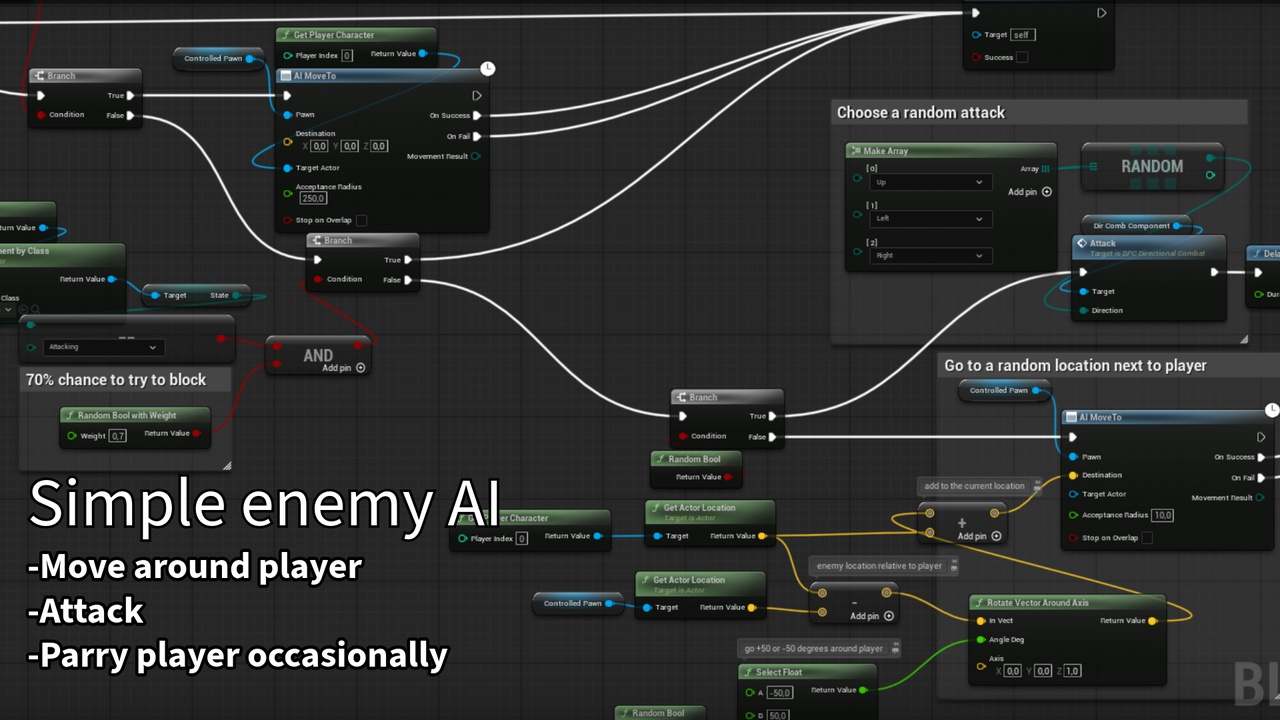
Task: Click False pin on Branch above Random Bool
Action: [773, 437]
